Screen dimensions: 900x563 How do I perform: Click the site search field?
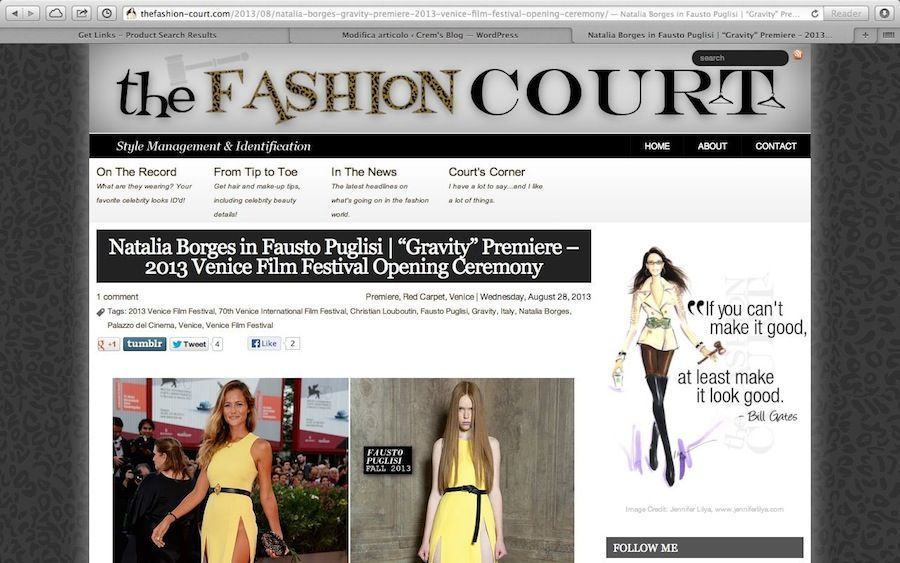point(740,58)
